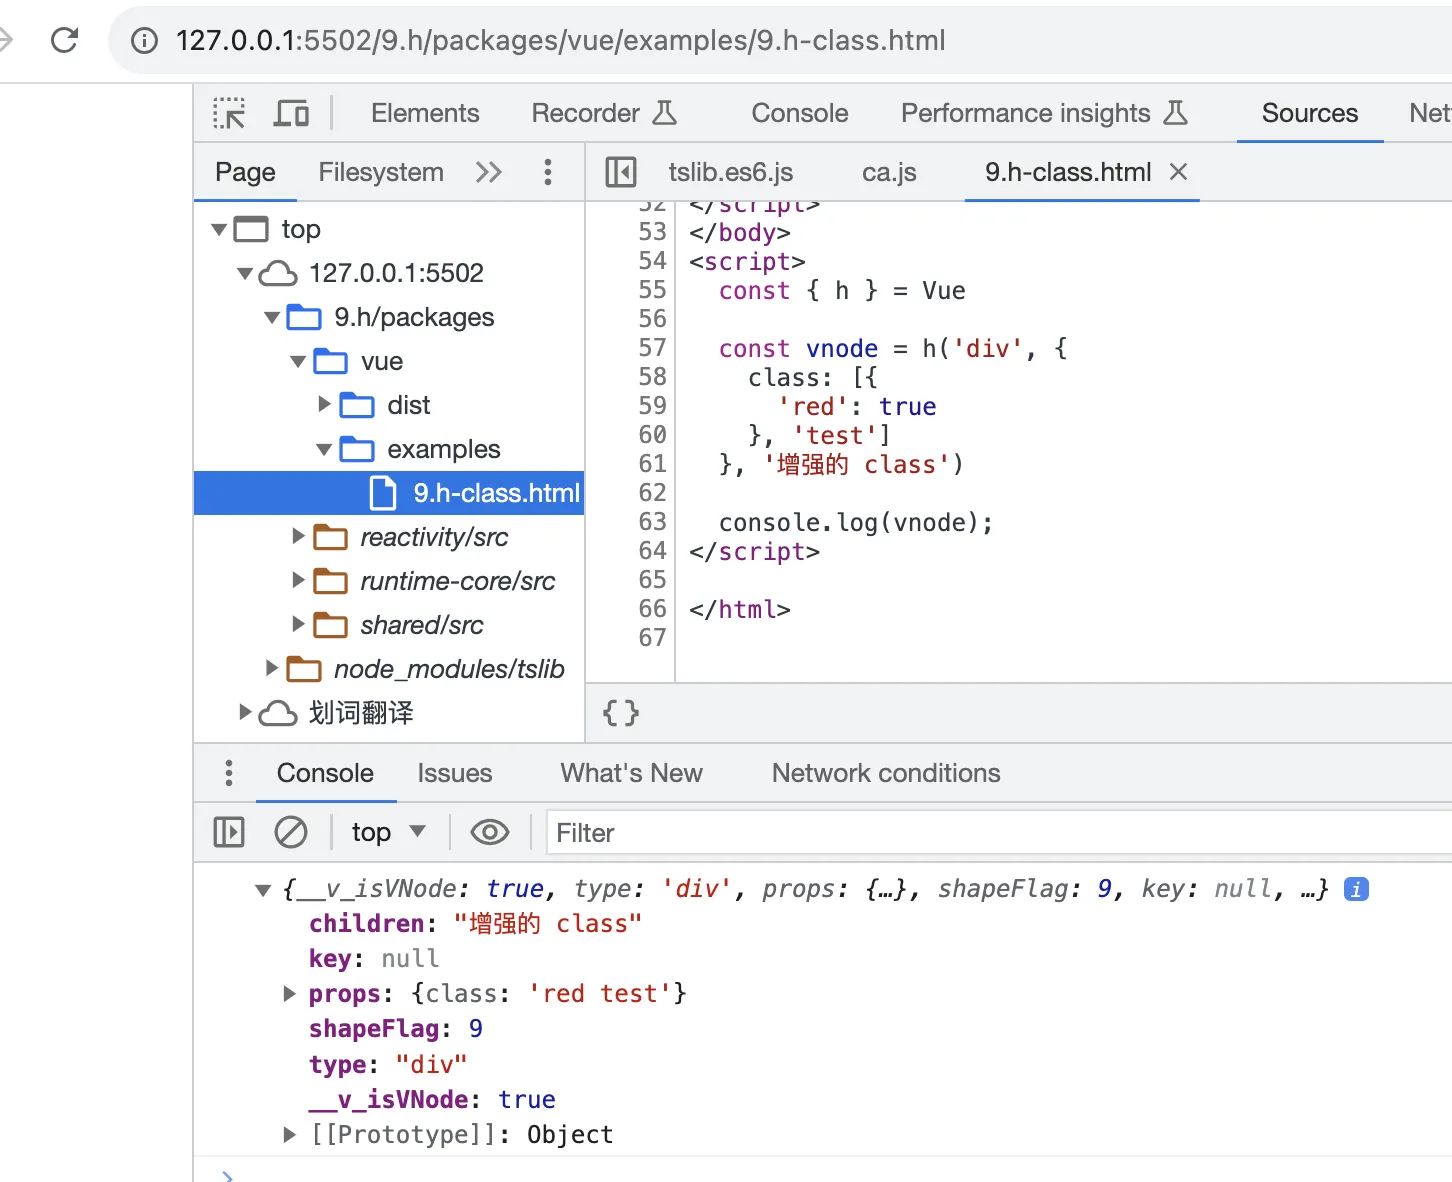The height and width of the screenshot is (1182, 1452).
Task: Open the Network conditions drawer tab
Action: 886,773
